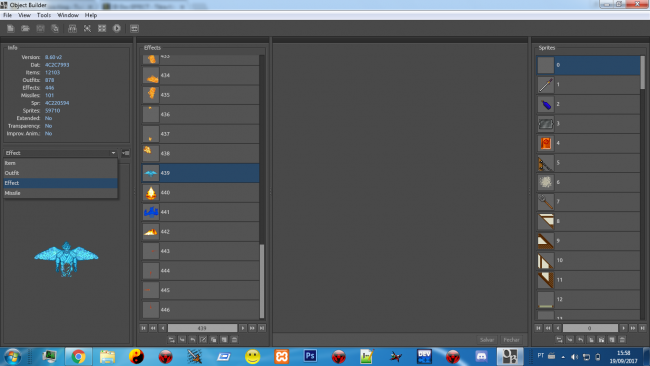Select effect 439 winged creature row

(x=201, y=173)
